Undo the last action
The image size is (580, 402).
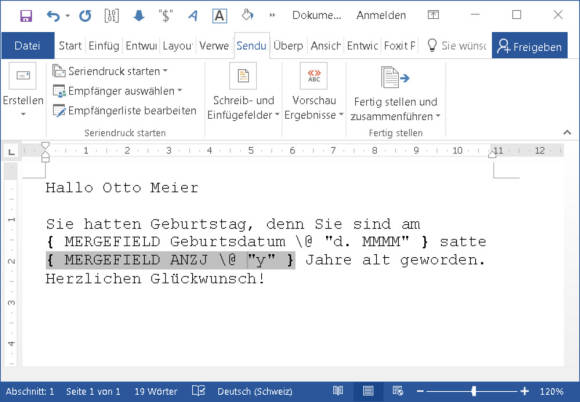coord(54,16)
